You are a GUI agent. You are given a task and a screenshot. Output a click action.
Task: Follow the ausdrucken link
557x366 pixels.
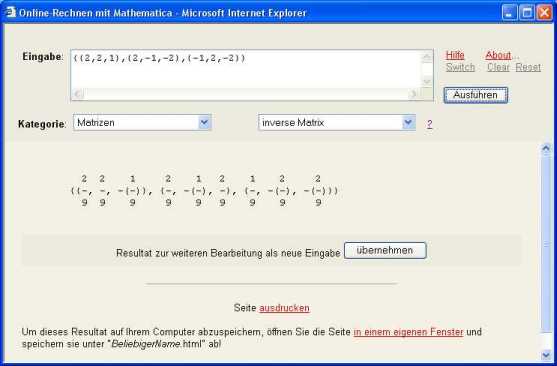[284, 308]
